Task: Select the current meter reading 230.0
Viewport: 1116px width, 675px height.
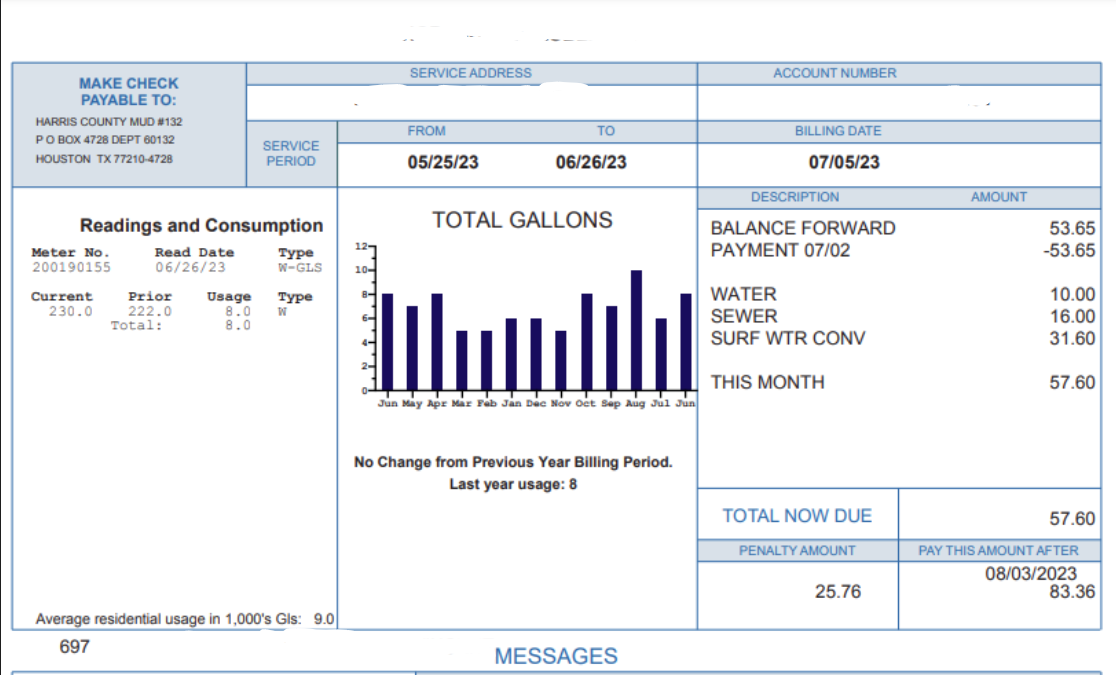Action: (70, 311)
